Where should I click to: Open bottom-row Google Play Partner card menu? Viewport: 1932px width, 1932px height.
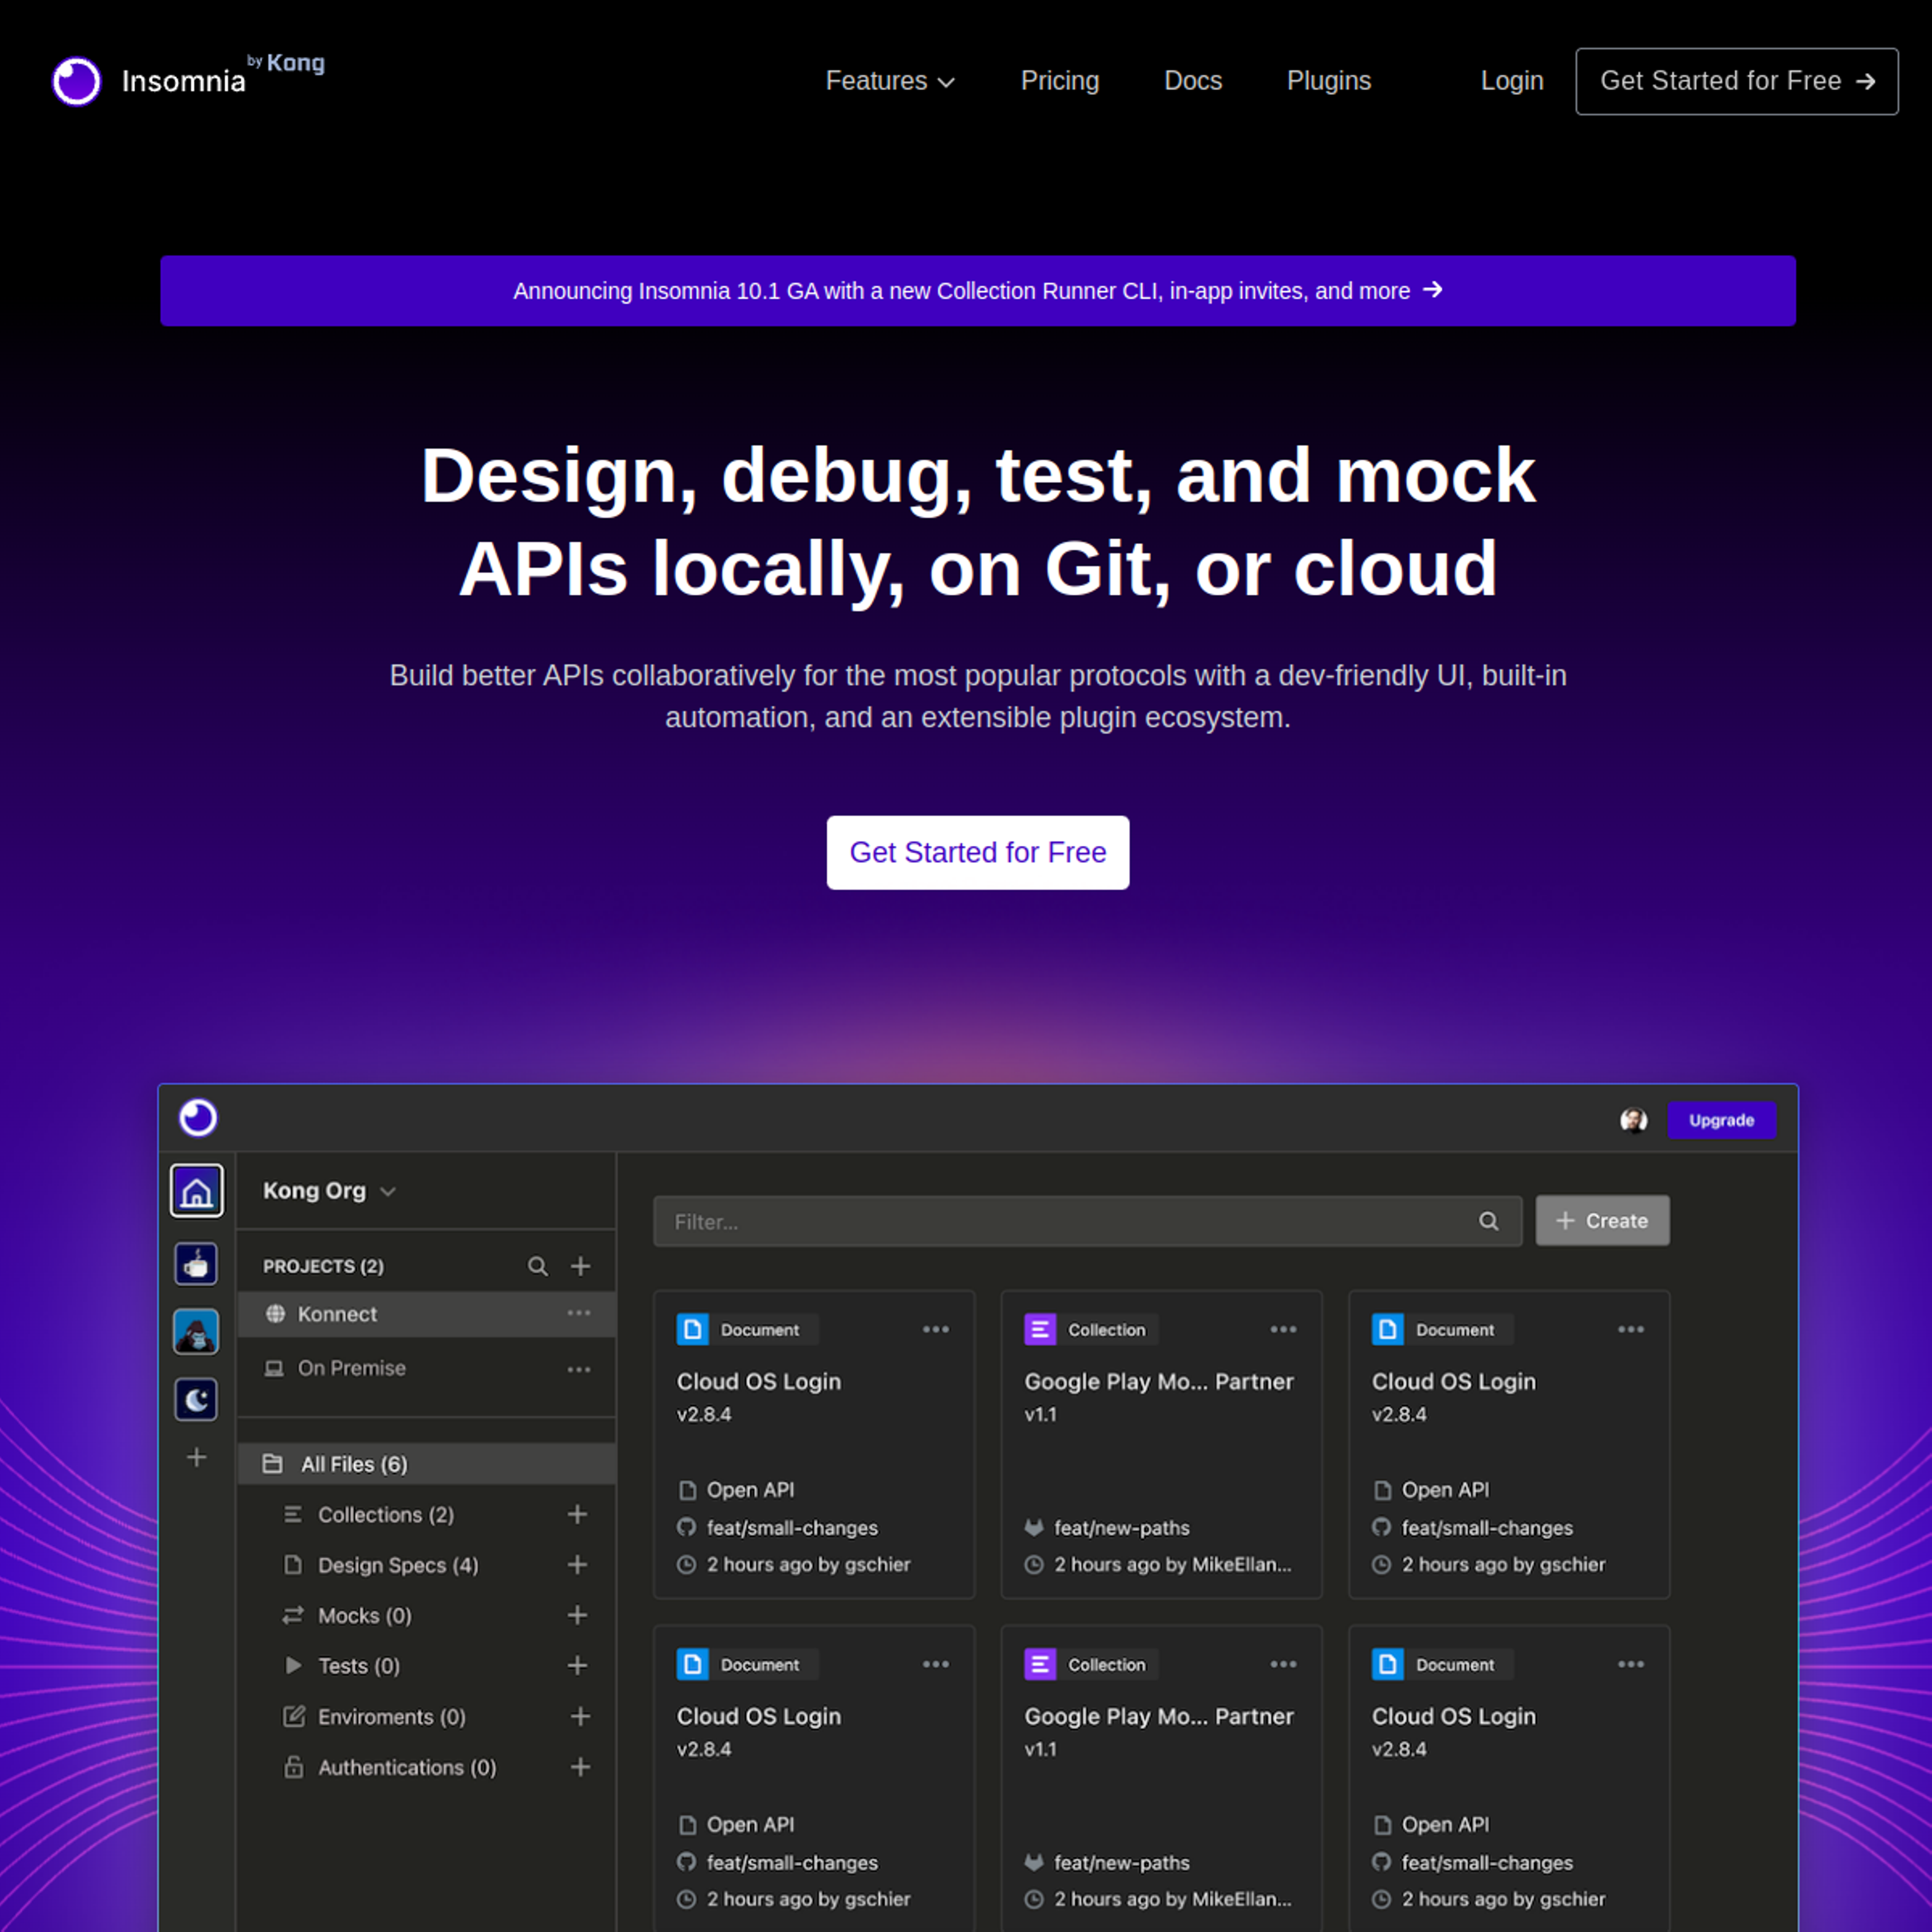point(1283,1664)
